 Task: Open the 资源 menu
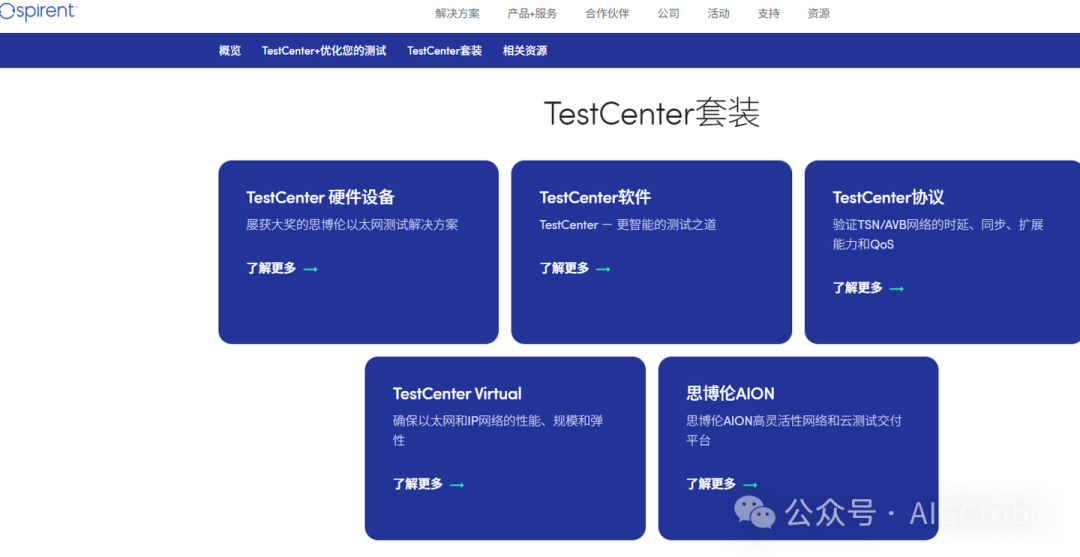coord(818,14)
